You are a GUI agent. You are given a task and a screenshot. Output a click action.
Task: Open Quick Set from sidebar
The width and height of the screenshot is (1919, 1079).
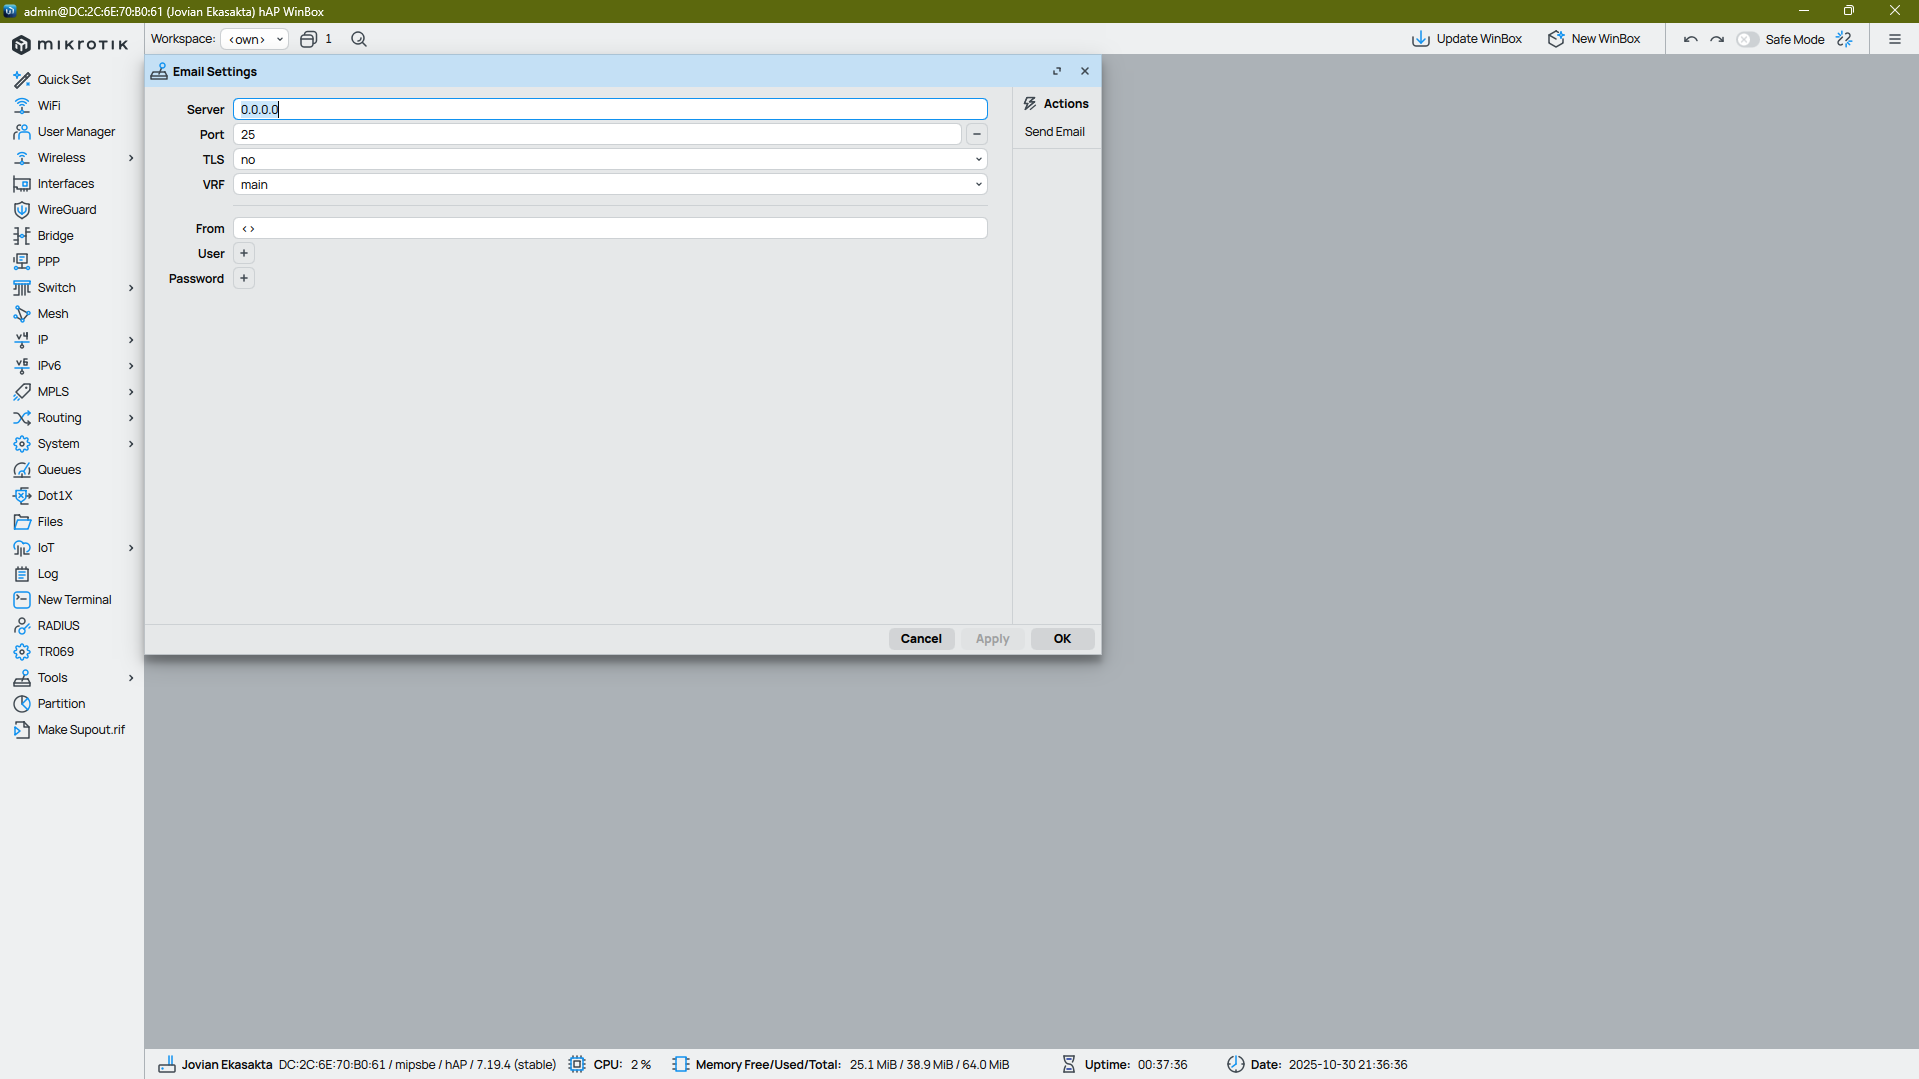point(64,80)
